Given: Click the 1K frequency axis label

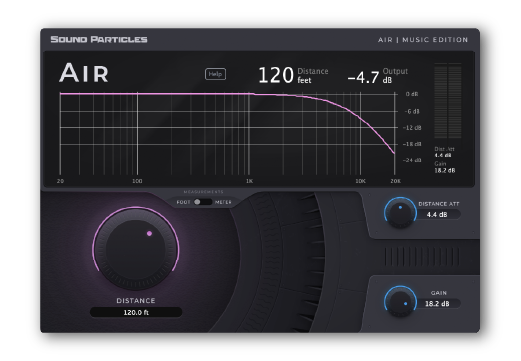Looking at the screenshot, I should point(249,181).
